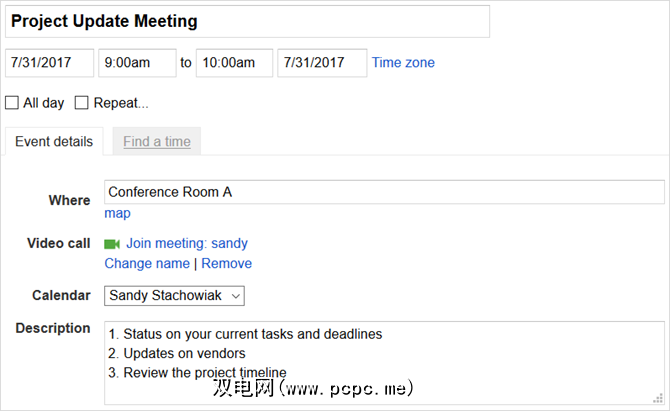This screenshot has height=411, width=670.
Task: Click the Conference Room A location field
Action: tap(384, 192)
